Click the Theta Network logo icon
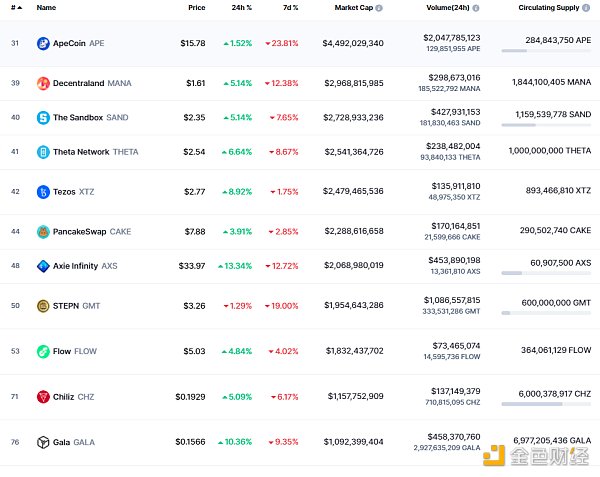 point(43,152)
